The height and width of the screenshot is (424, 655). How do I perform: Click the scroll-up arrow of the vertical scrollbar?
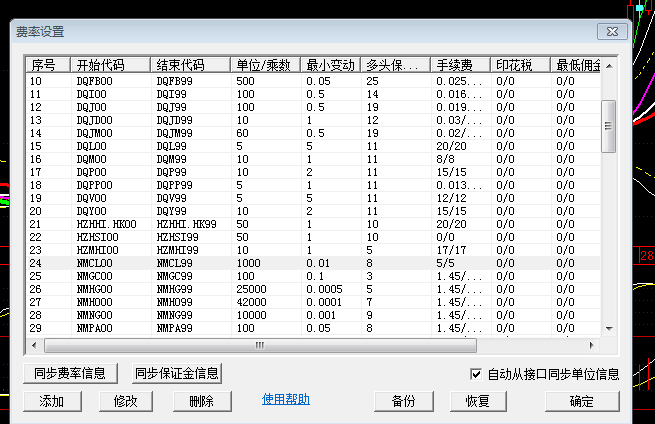point(609,66)
